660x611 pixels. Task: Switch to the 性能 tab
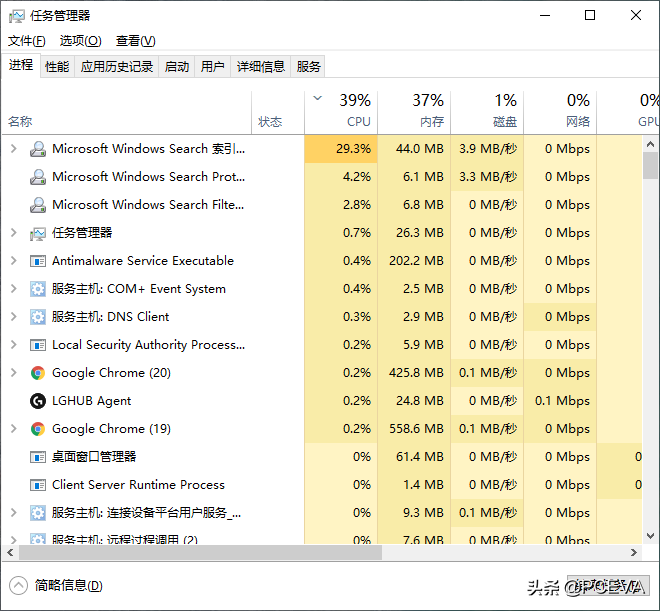coord(57,66)
